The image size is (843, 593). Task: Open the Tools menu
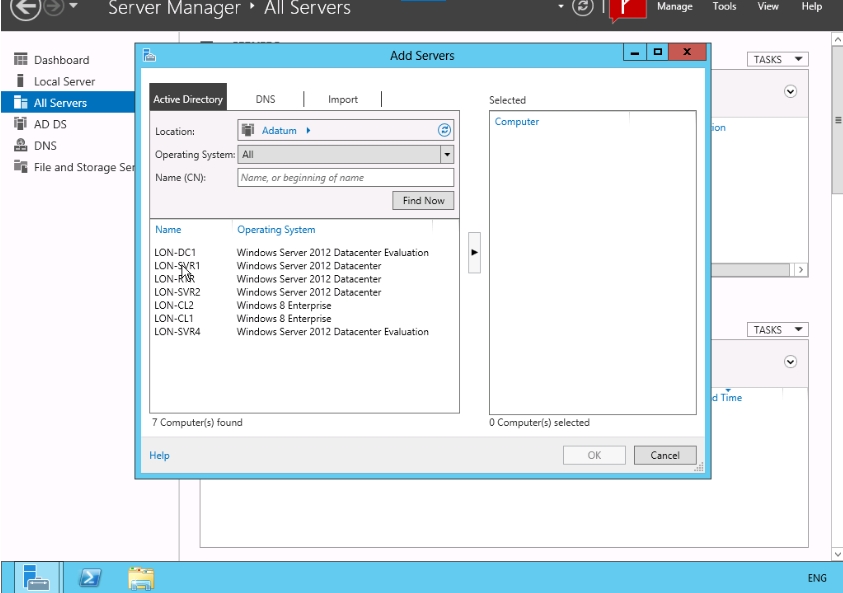click(724, 7)
